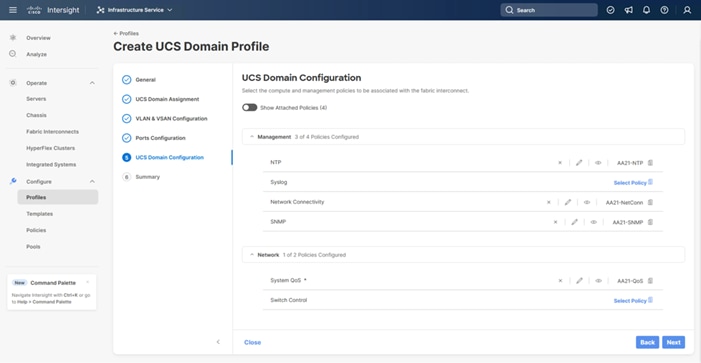Open Templates in the sidebar
The height and width of the screenshot is (363, 701).
point(39,214)
